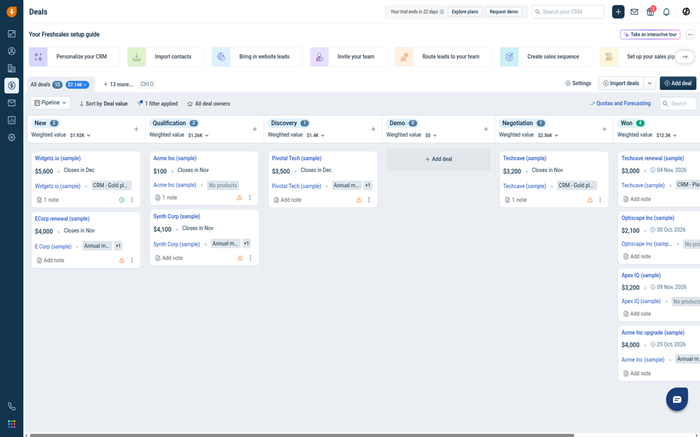Image resolution: width=700 pixels, height=437 pixels.
Task: Open the All deal owners filter
Action: pos(208,104)
